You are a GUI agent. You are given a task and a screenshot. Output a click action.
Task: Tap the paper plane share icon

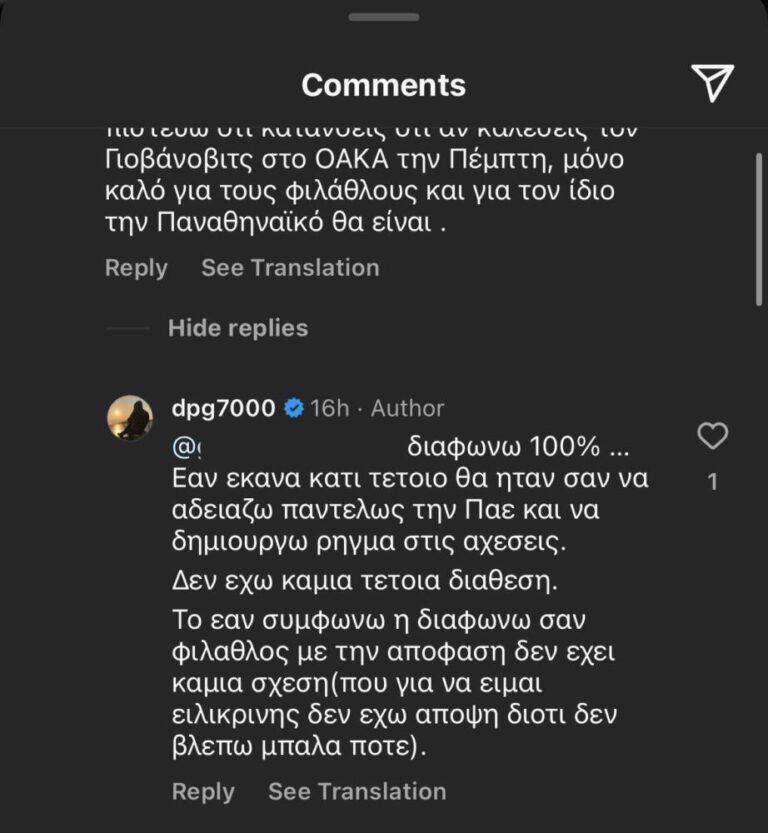coord(712,83)
